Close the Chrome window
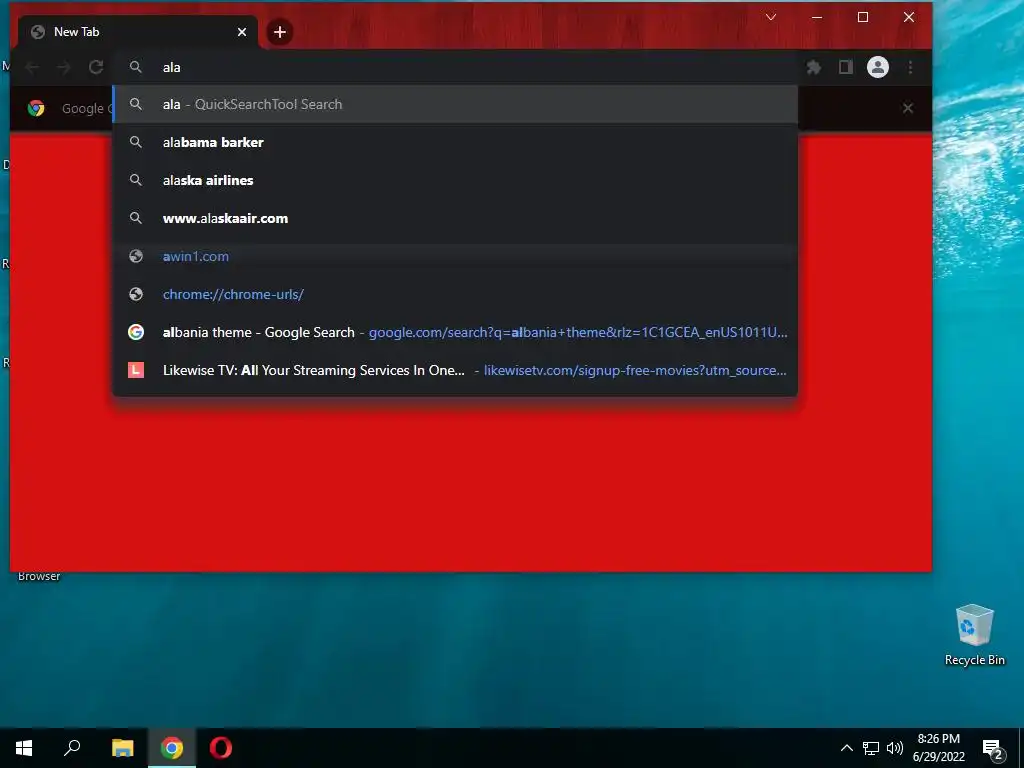The image size is (1024, 768). coord(908,17)
